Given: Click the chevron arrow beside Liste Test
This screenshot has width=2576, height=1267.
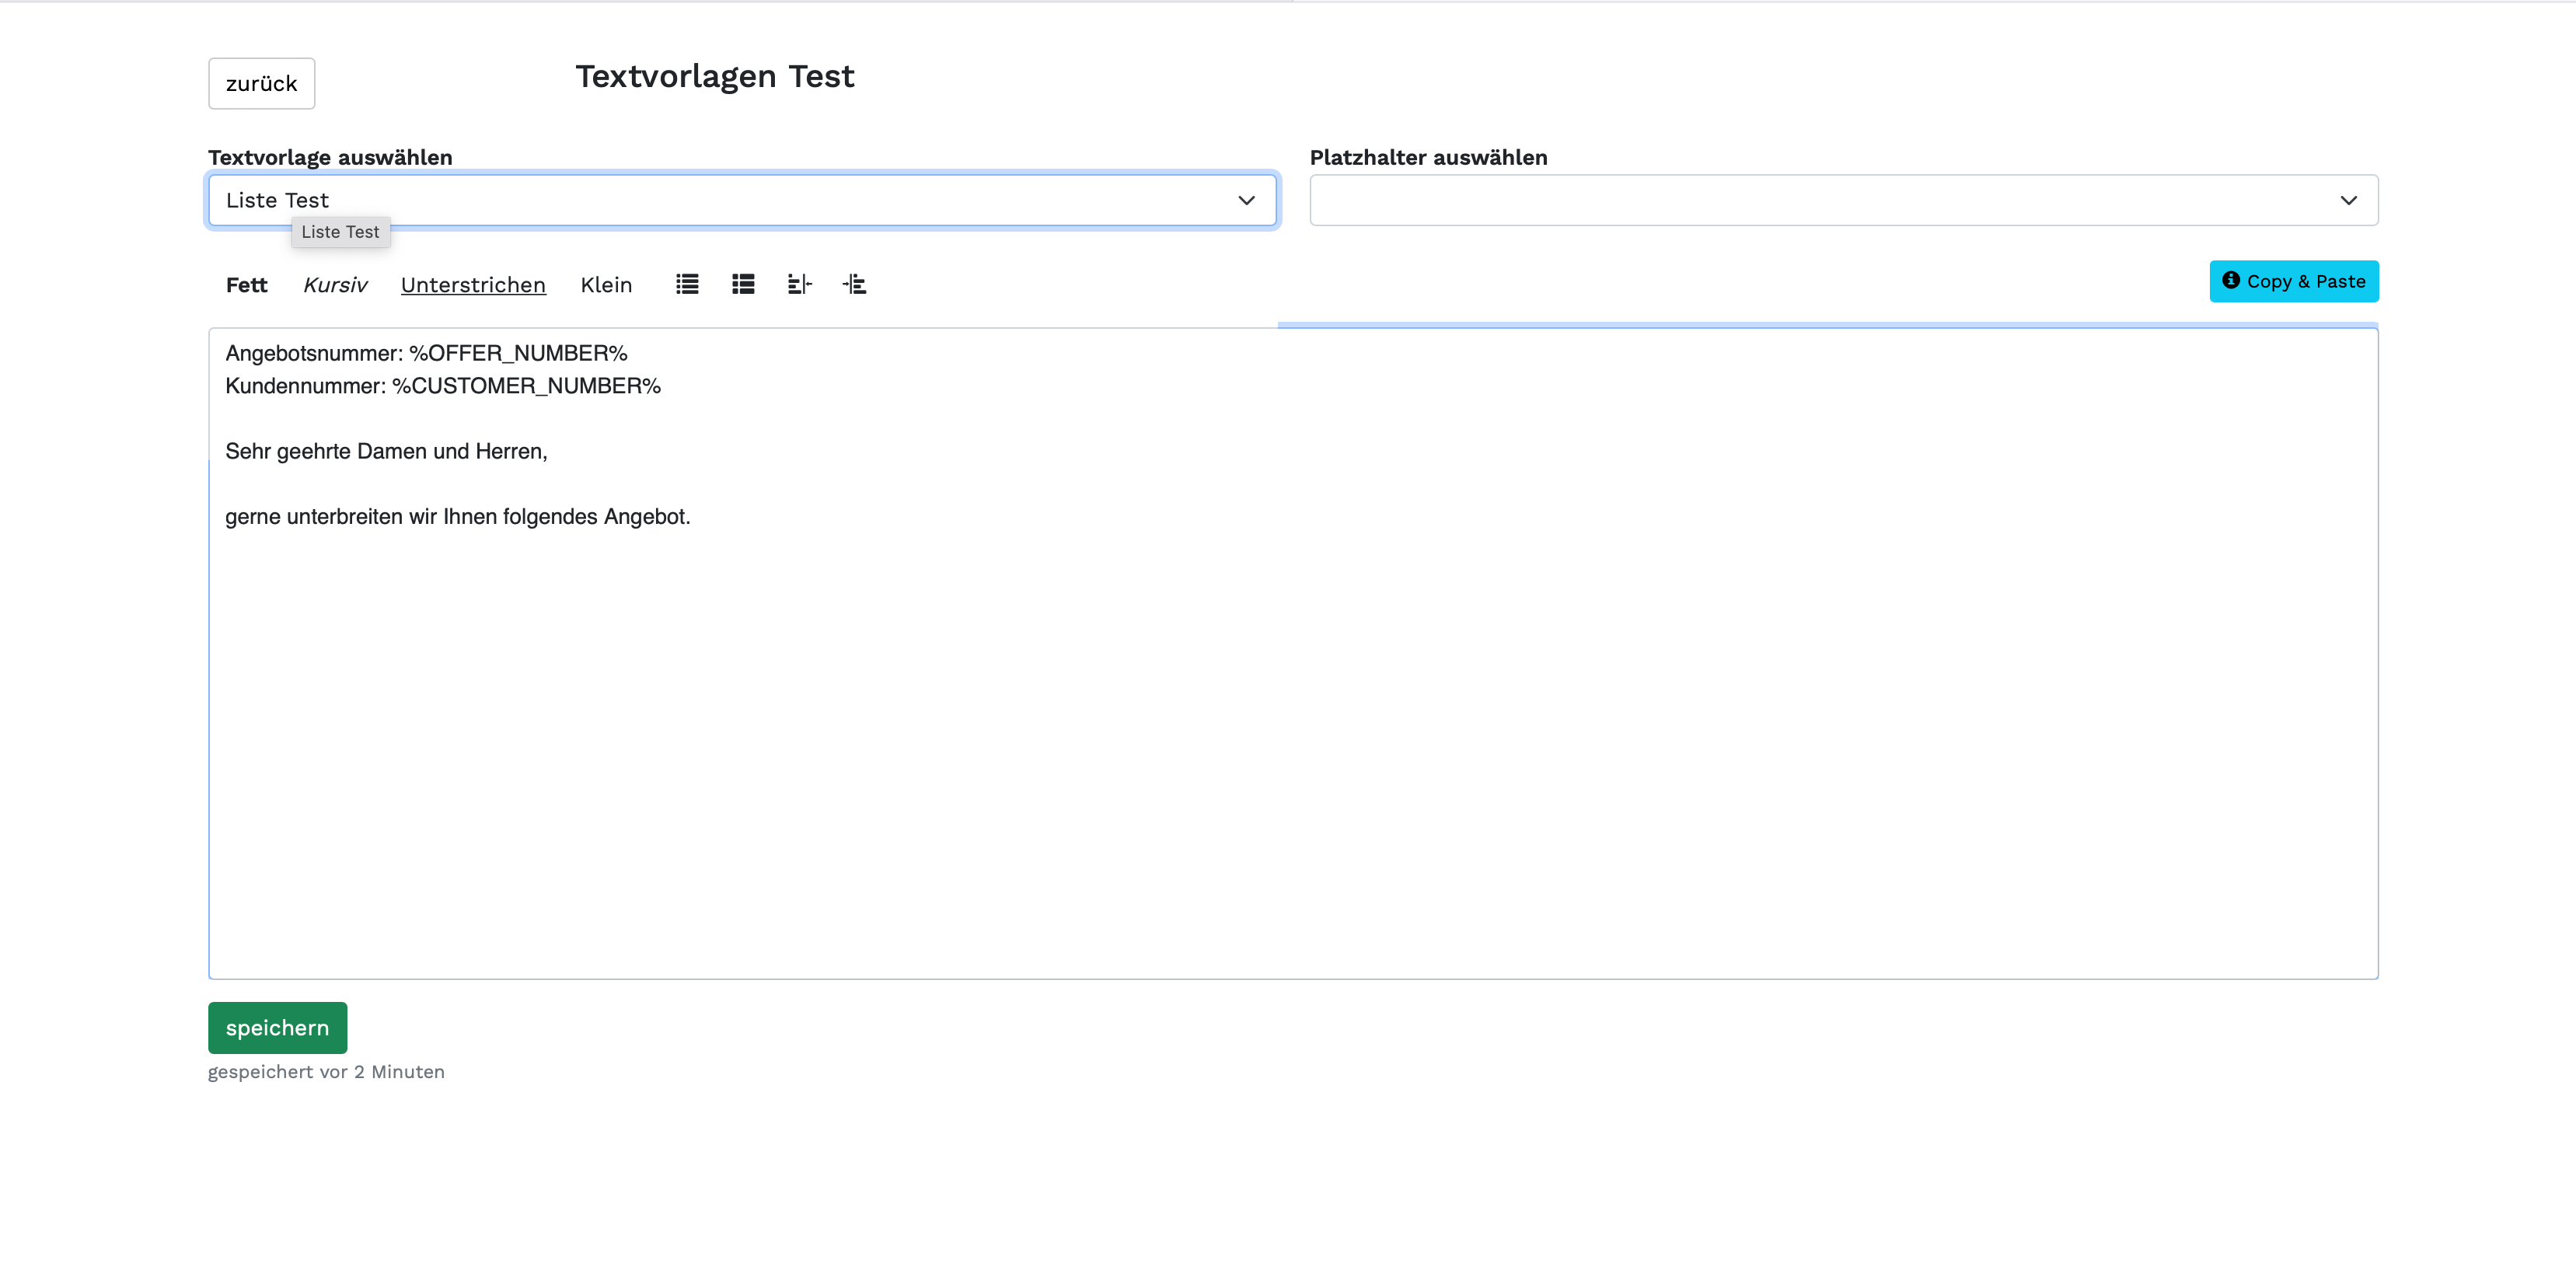Looking at the screenshot, I should click(x=1246, y=200).
